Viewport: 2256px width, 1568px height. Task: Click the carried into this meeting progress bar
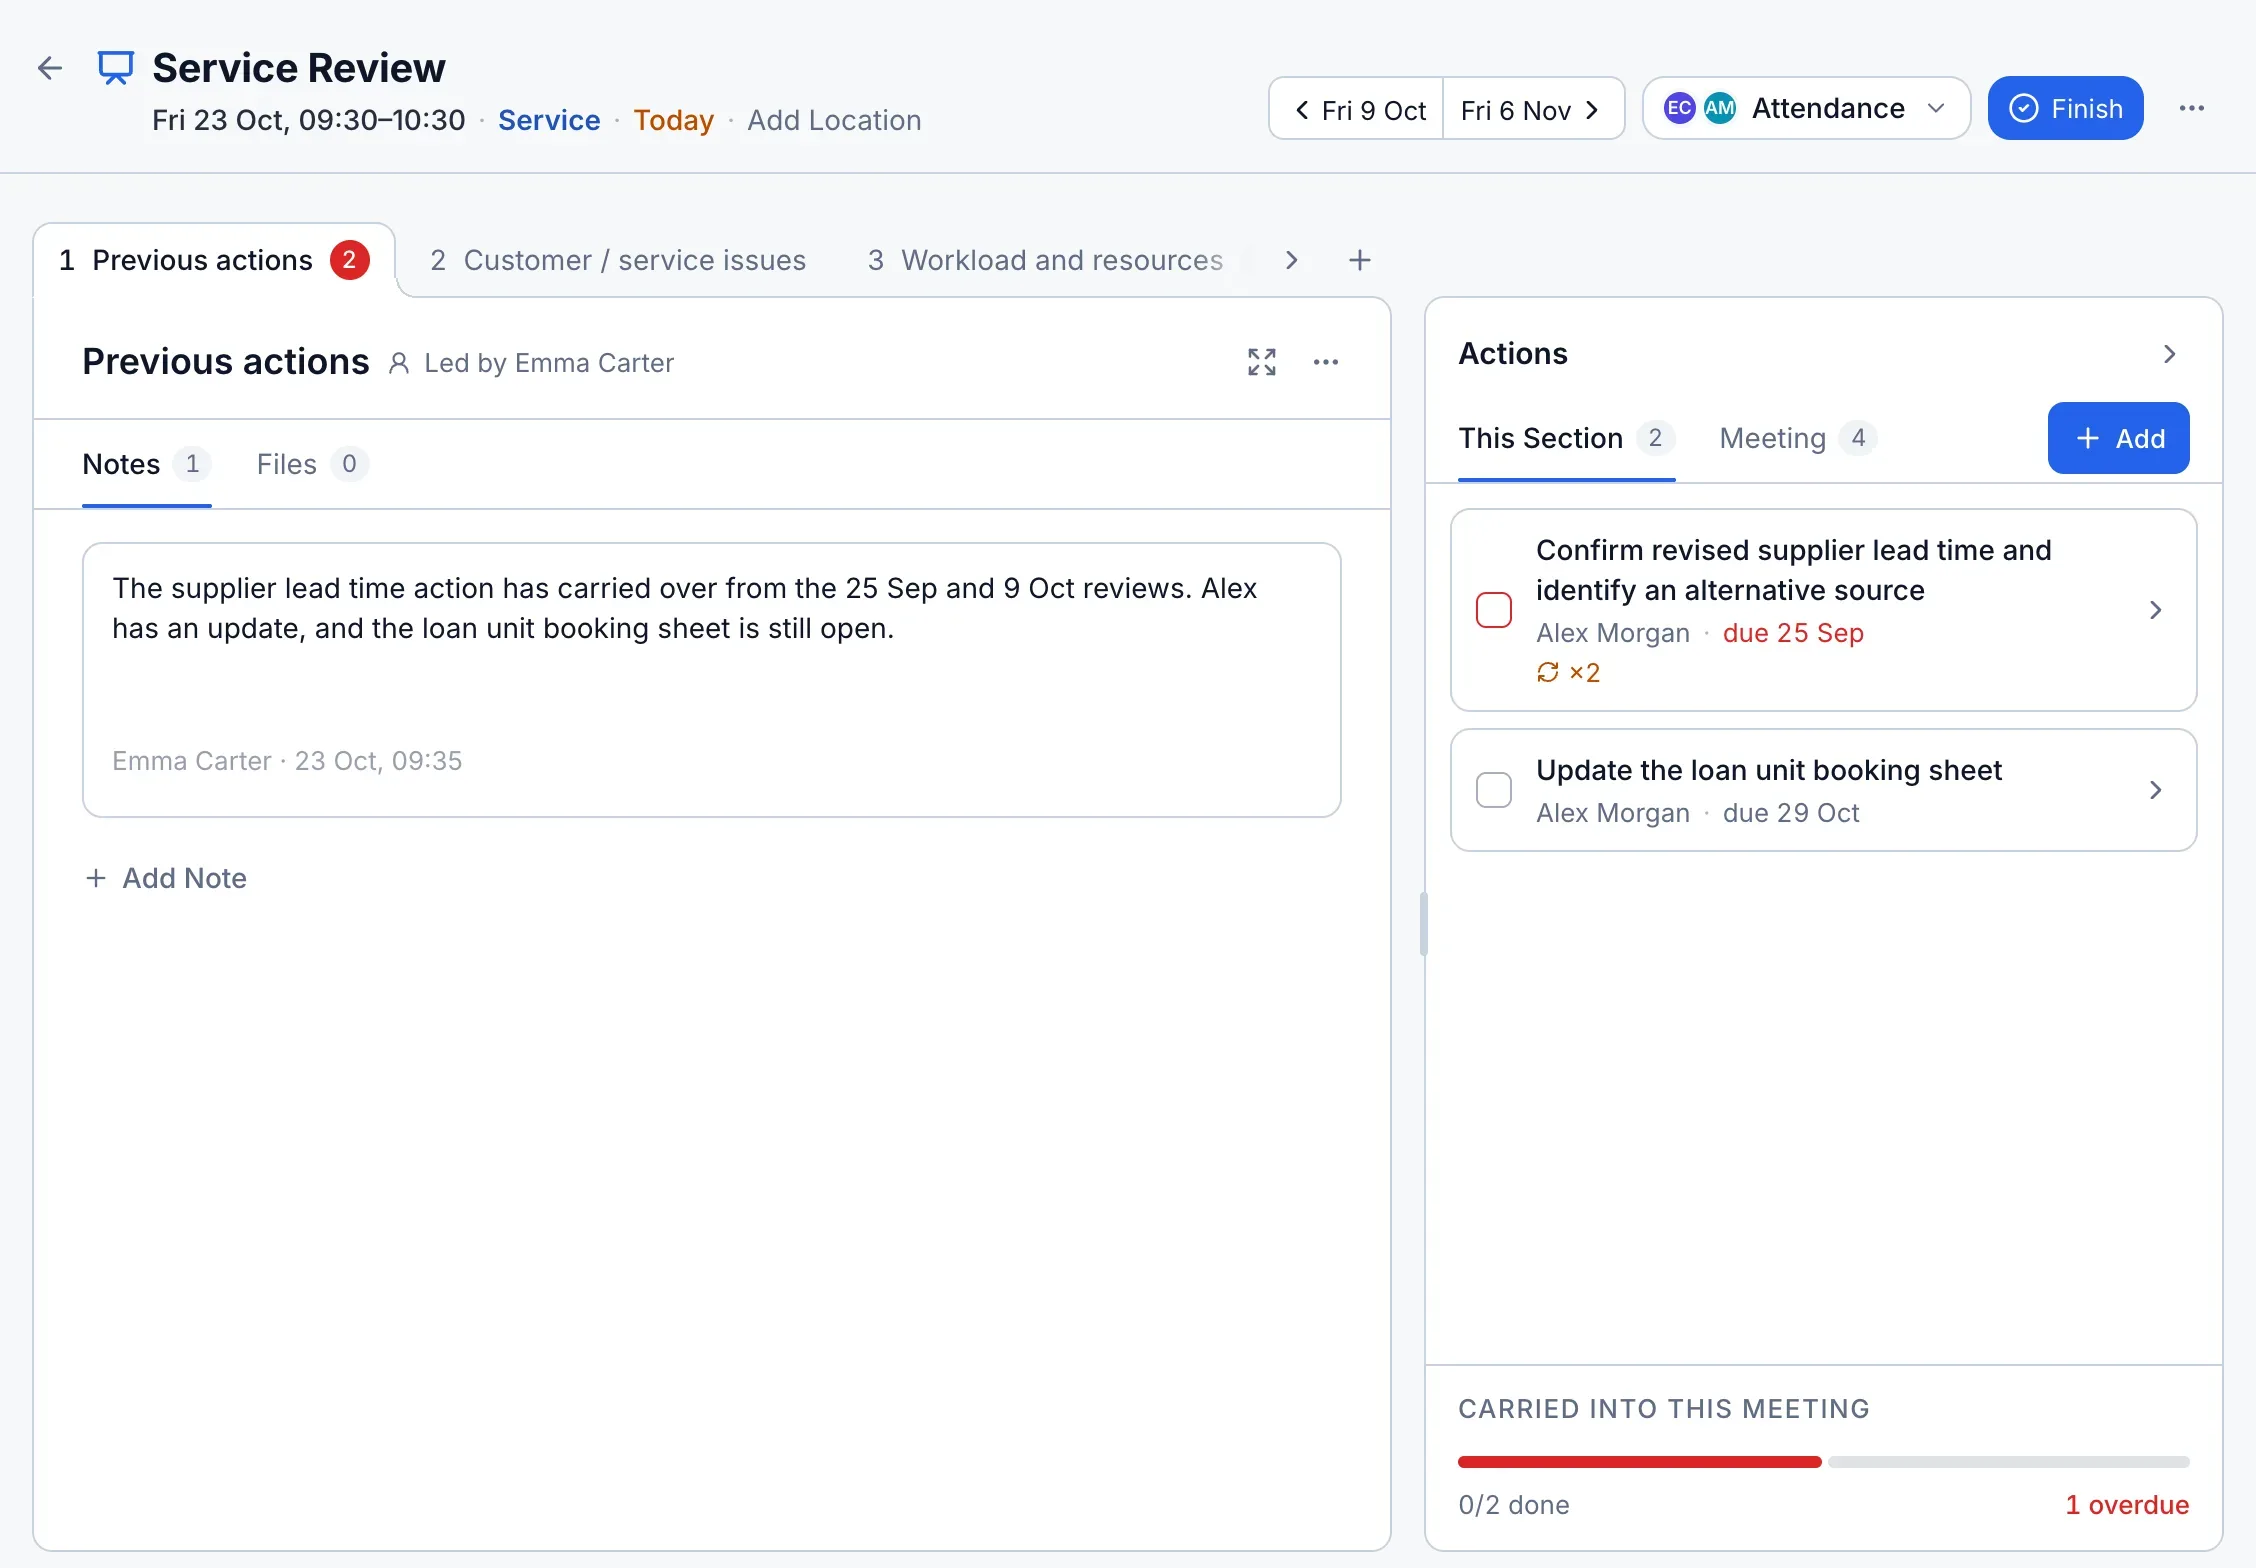(x=1823, y=1462)
